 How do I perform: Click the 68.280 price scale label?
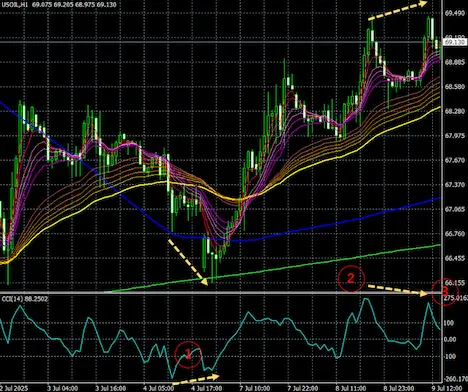pos(455,111)
